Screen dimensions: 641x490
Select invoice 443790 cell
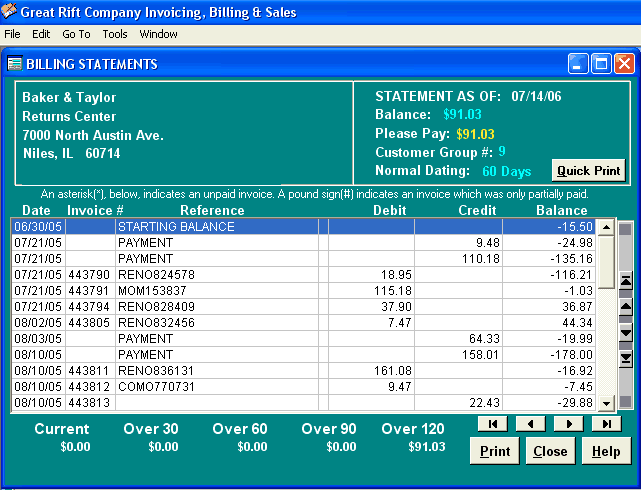click(x=90, y=275)
